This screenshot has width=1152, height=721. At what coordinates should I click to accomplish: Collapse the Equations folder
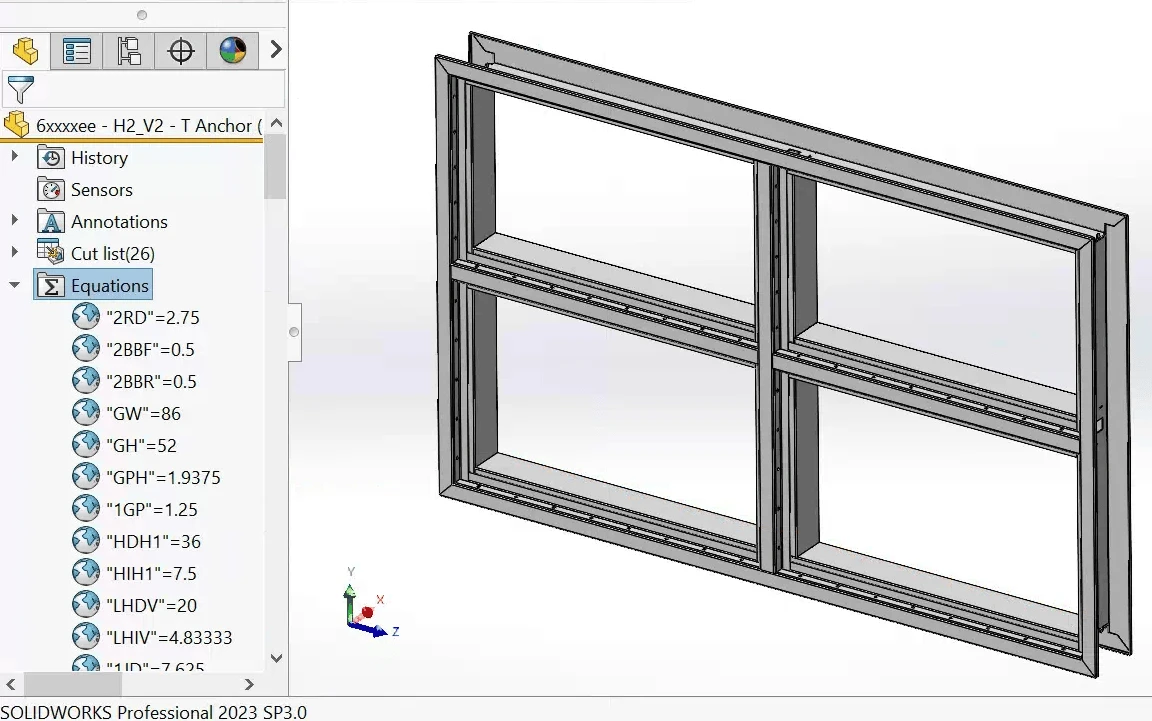tap(14, 285)
